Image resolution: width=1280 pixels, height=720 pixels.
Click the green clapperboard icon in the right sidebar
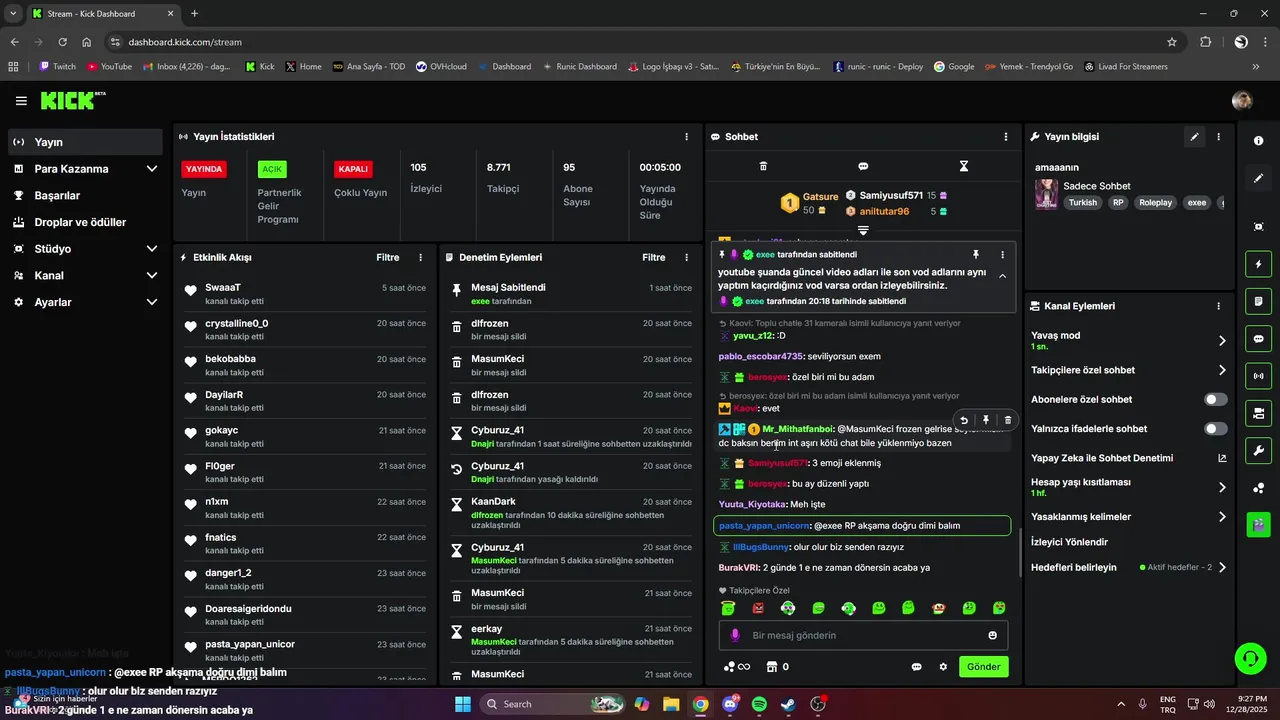pos(1258,524)
